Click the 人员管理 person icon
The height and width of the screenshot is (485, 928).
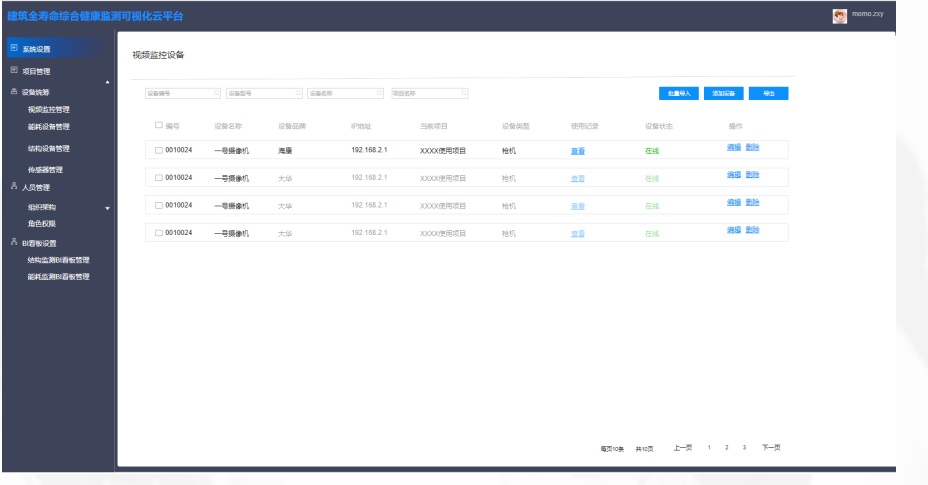(14, 187)
